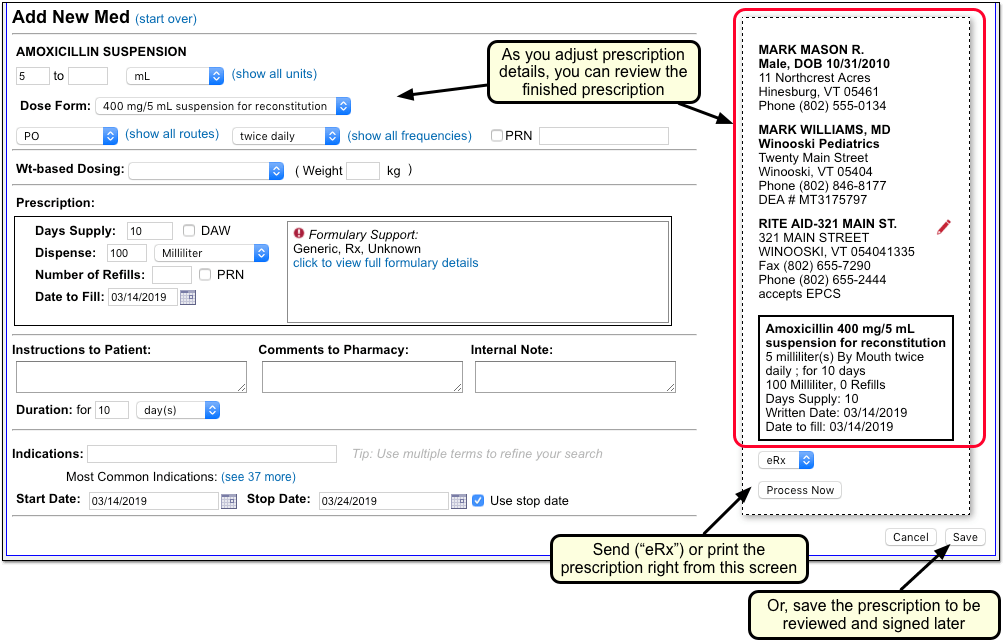Click the Weight kg input field

coord(363,171)
